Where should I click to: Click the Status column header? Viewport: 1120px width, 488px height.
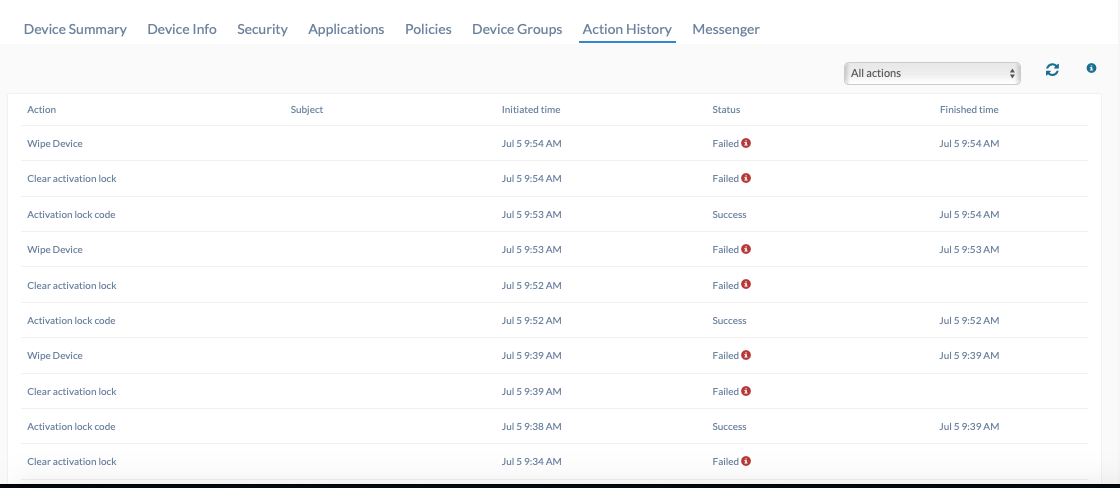[x=726, y=110]
